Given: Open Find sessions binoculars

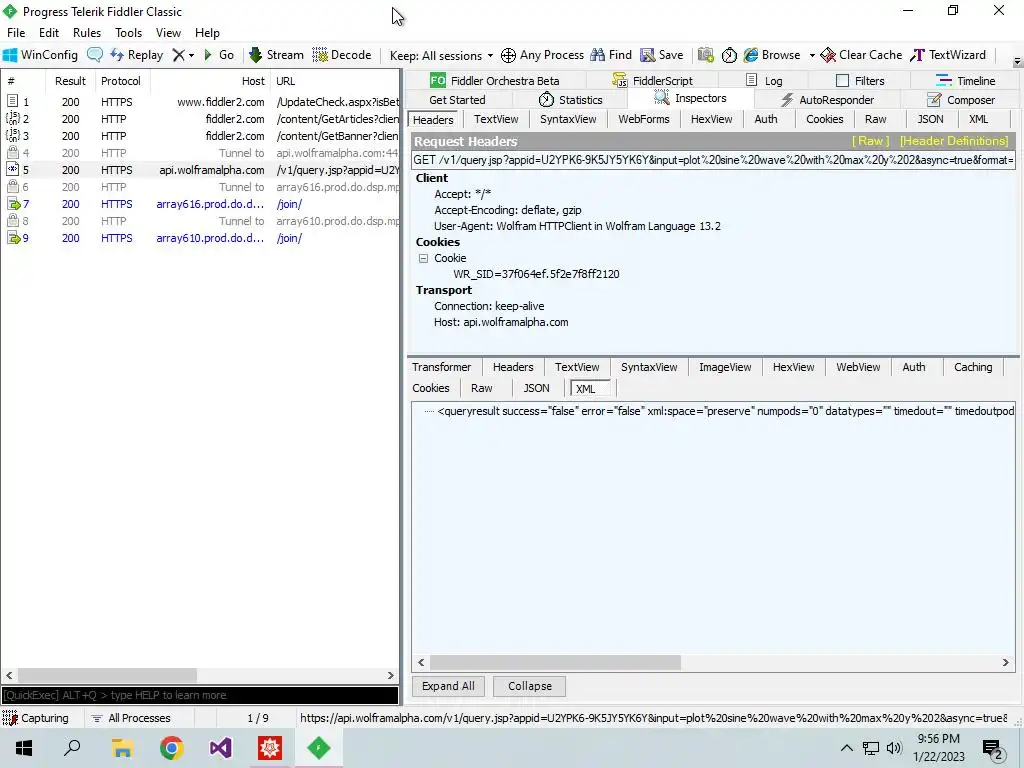Looking at the screenshot, I should [611, 55].
